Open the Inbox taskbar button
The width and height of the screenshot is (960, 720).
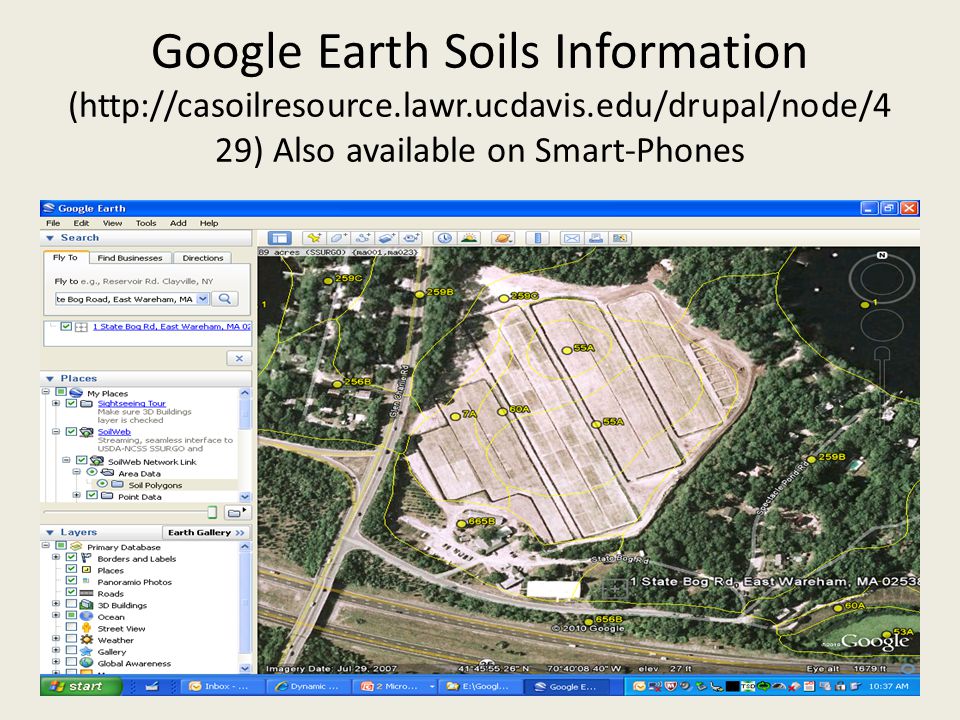click(223, 686)
